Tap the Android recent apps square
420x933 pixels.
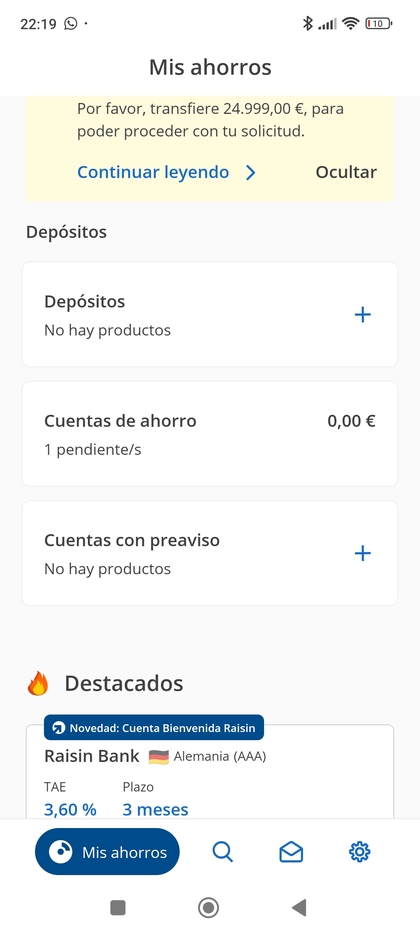pyautogui.click(x=118, y=907)
